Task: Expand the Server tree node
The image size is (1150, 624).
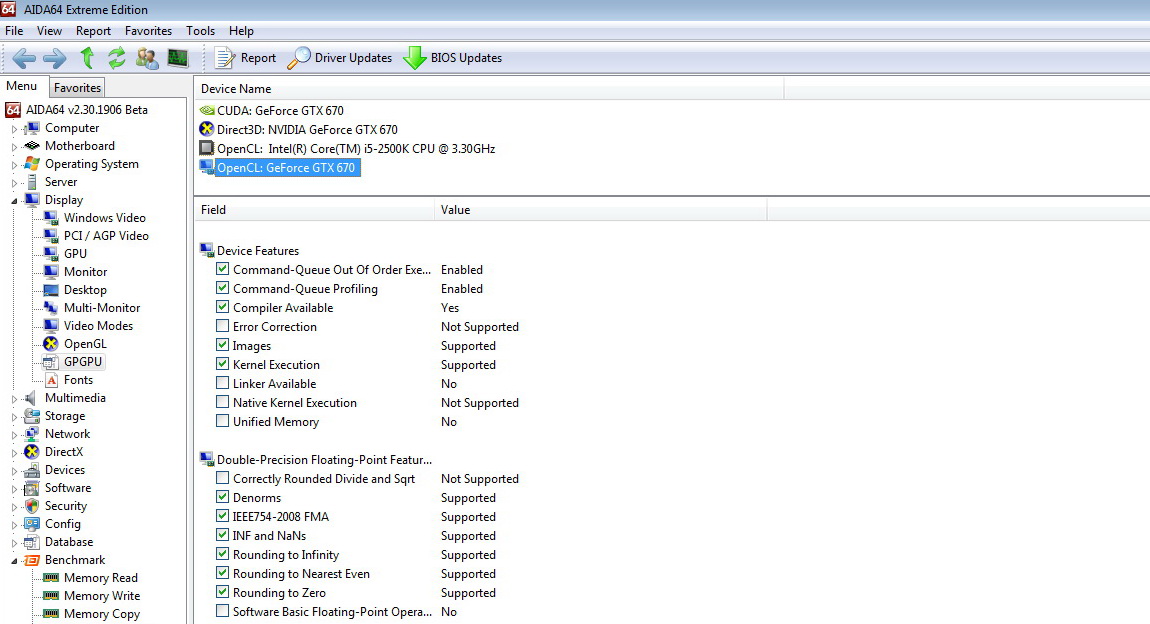Action: pos(14,182)
